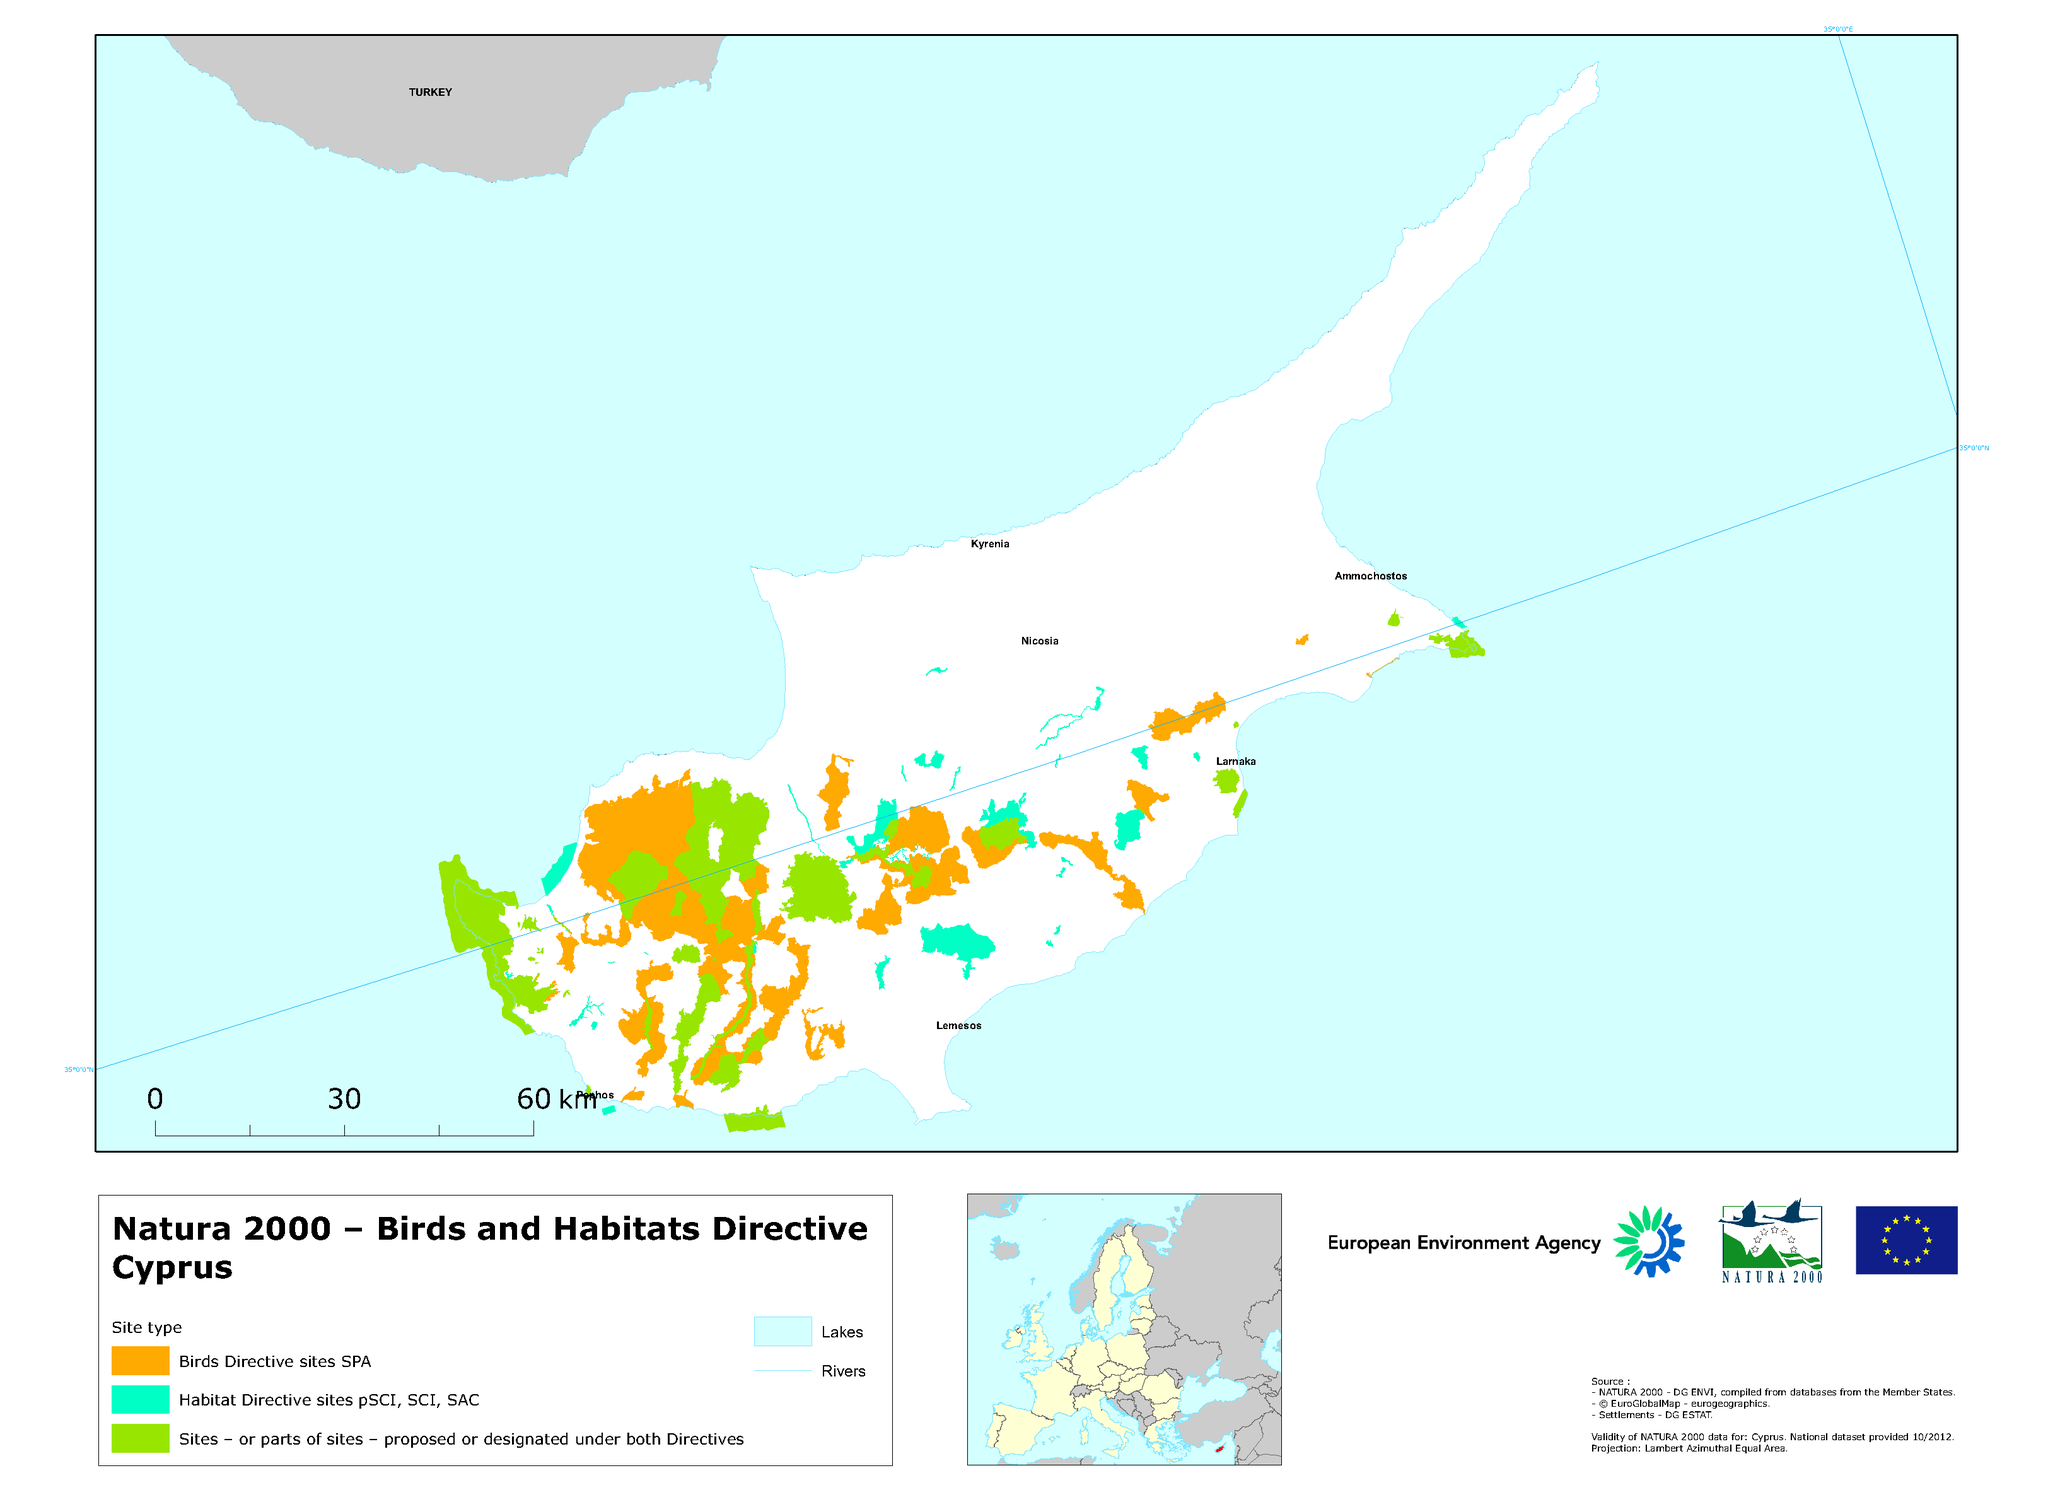The image size is (2048, 1490).
Task: Click the Nicosia city label
Action: coord(1039,641)
